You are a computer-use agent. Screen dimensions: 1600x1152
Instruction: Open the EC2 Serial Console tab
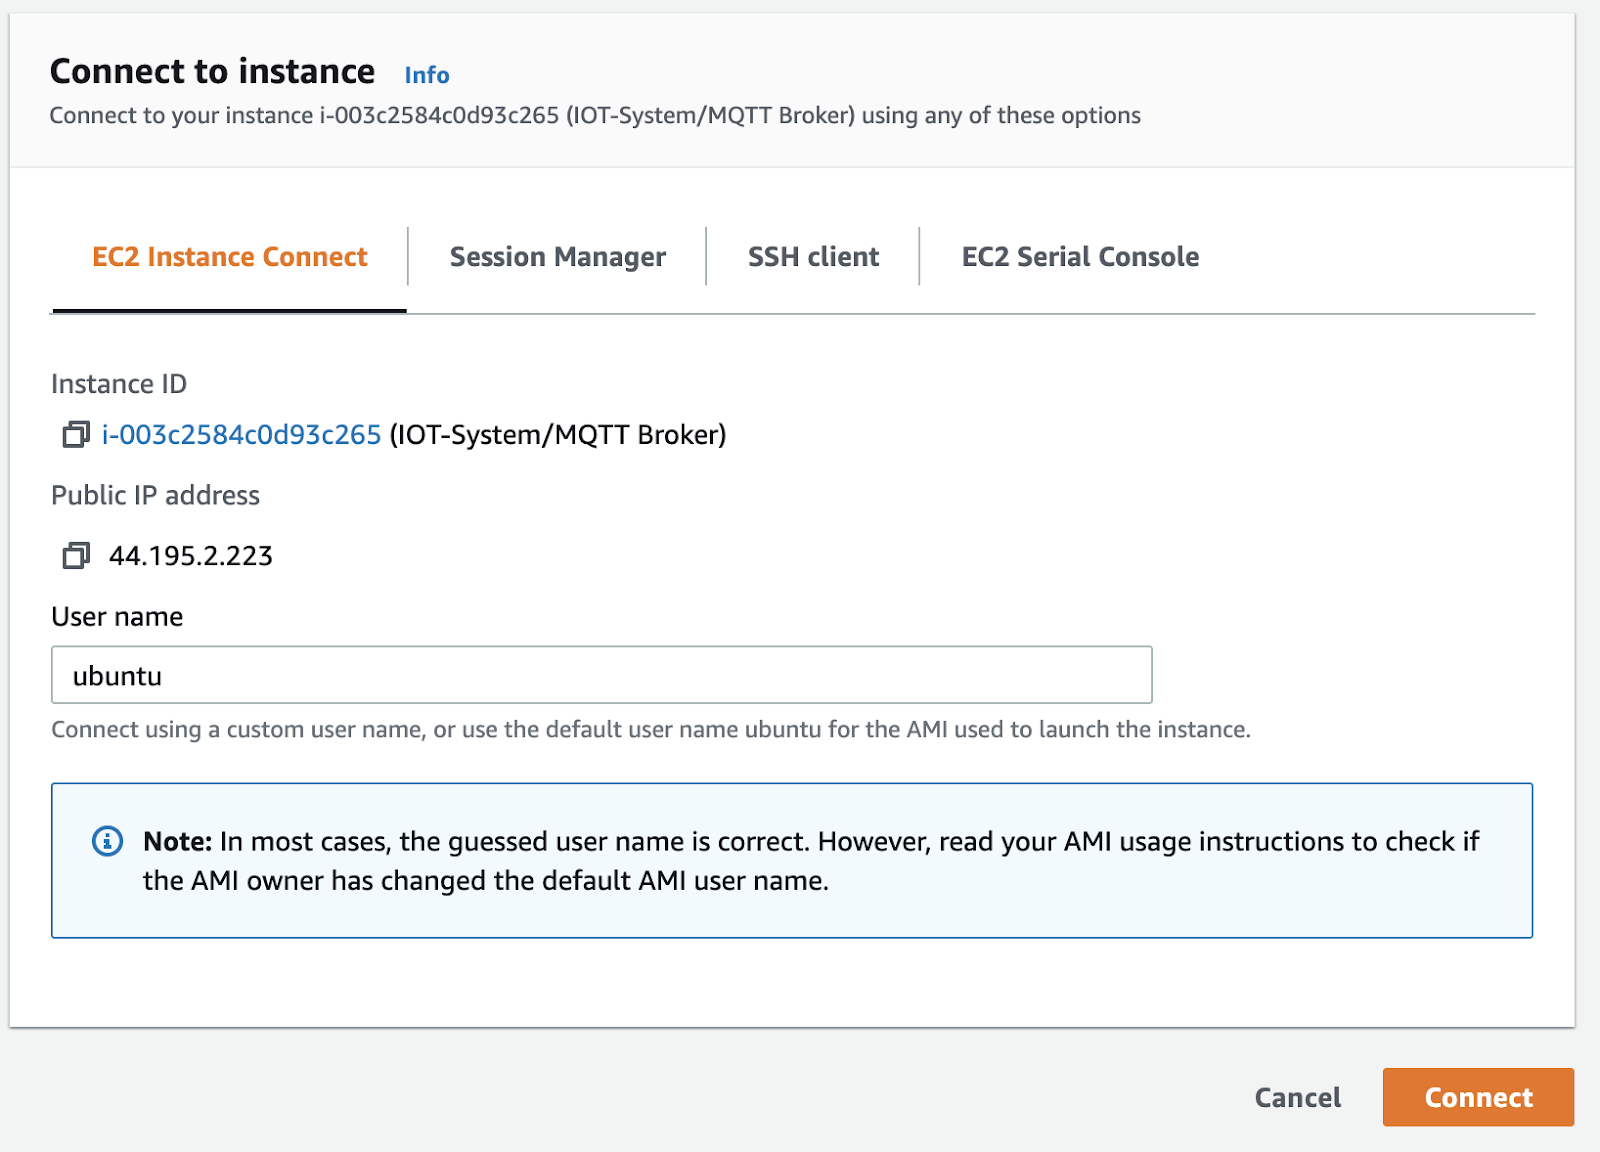[x=1080, y=257]
